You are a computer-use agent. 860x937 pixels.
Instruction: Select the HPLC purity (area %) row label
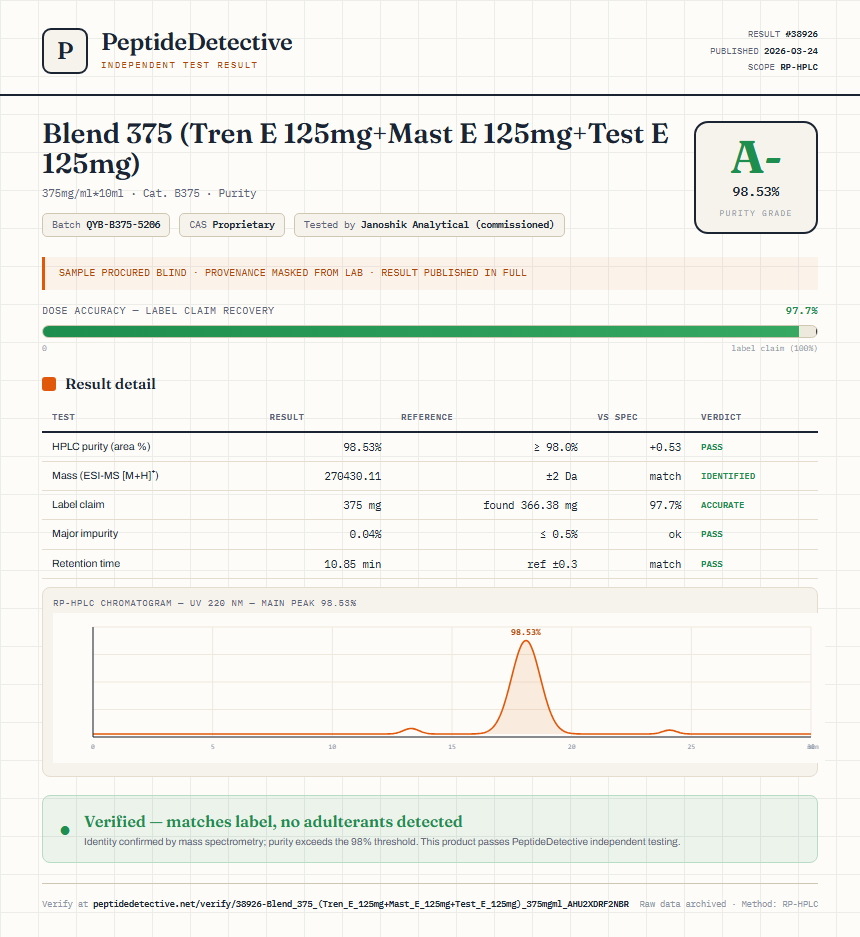pyautogui.click(x=101, y=446)
